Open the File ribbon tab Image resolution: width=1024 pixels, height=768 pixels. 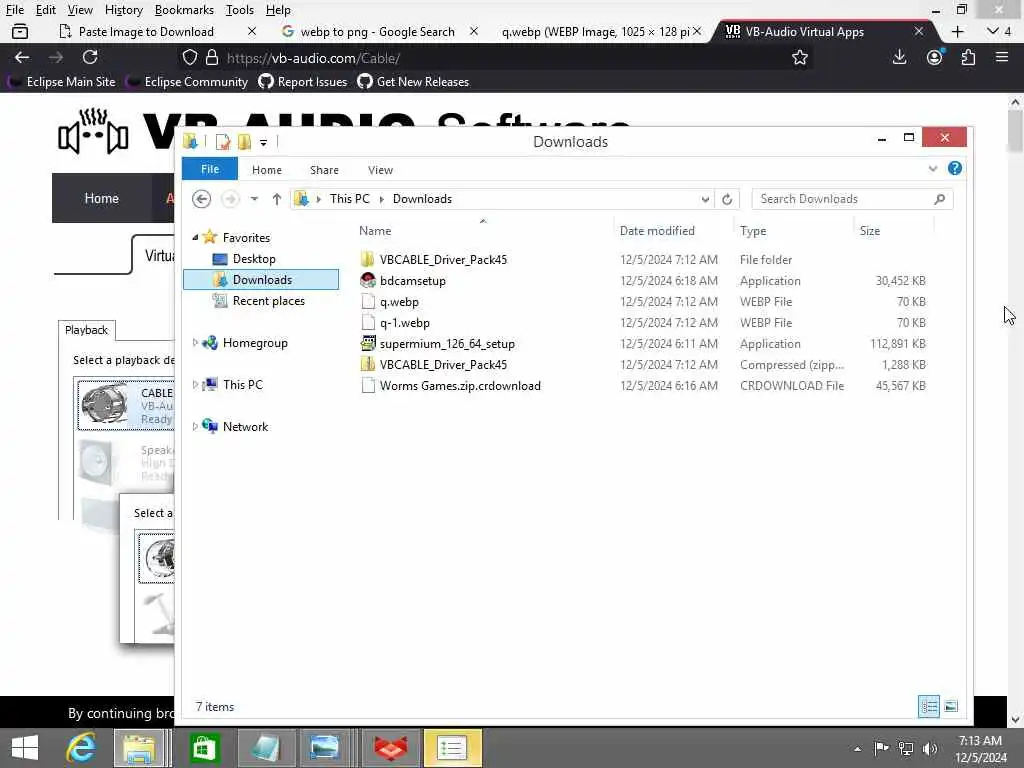pos(210,169)
